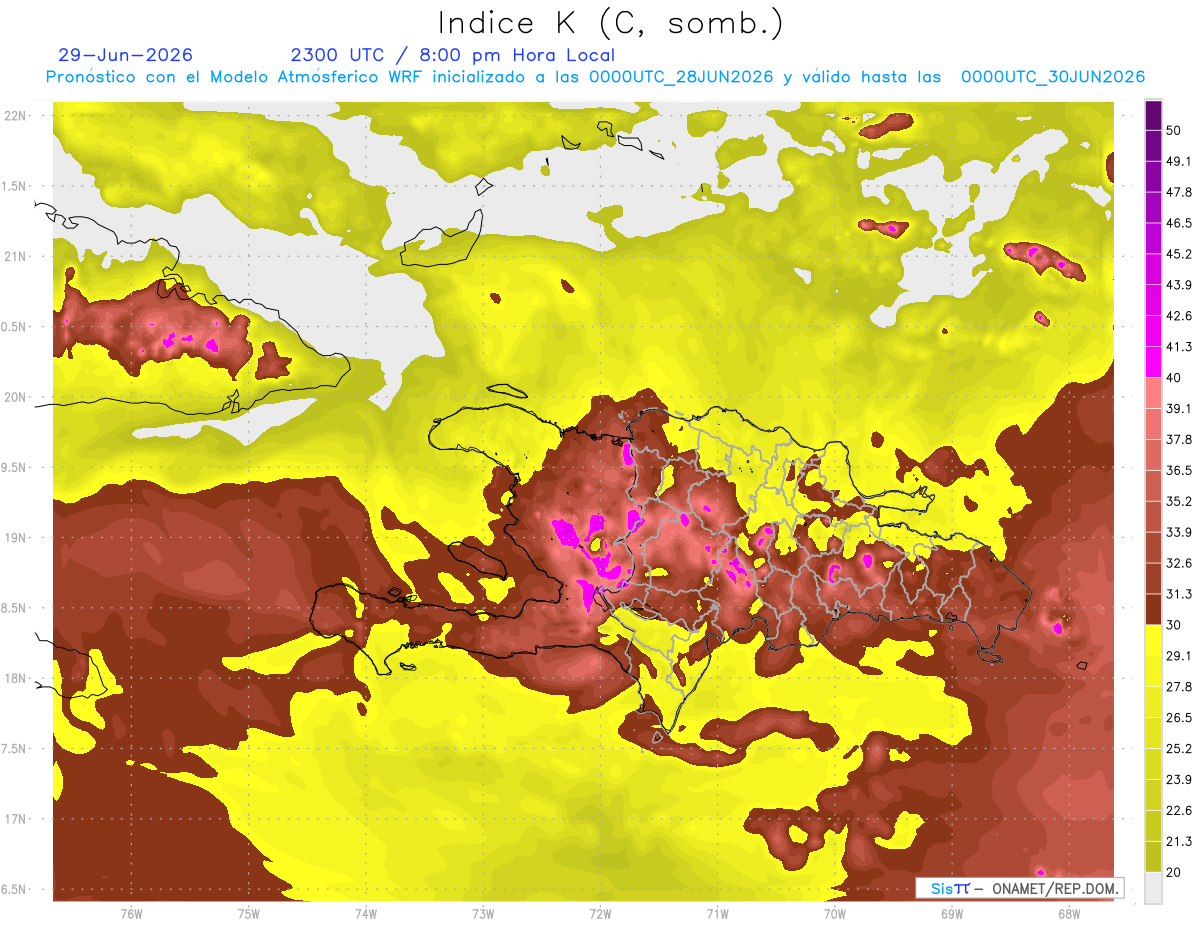Click the color bar value "47.8"
The height and width of the screenshot is (927, 1200).
click(1180, 192)
